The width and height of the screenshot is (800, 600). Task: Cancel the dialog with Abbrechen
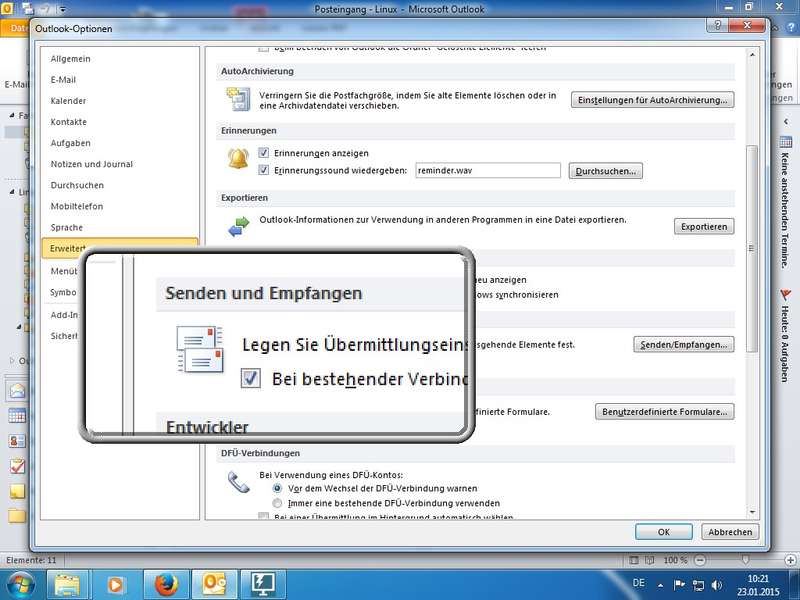[730, 532]
